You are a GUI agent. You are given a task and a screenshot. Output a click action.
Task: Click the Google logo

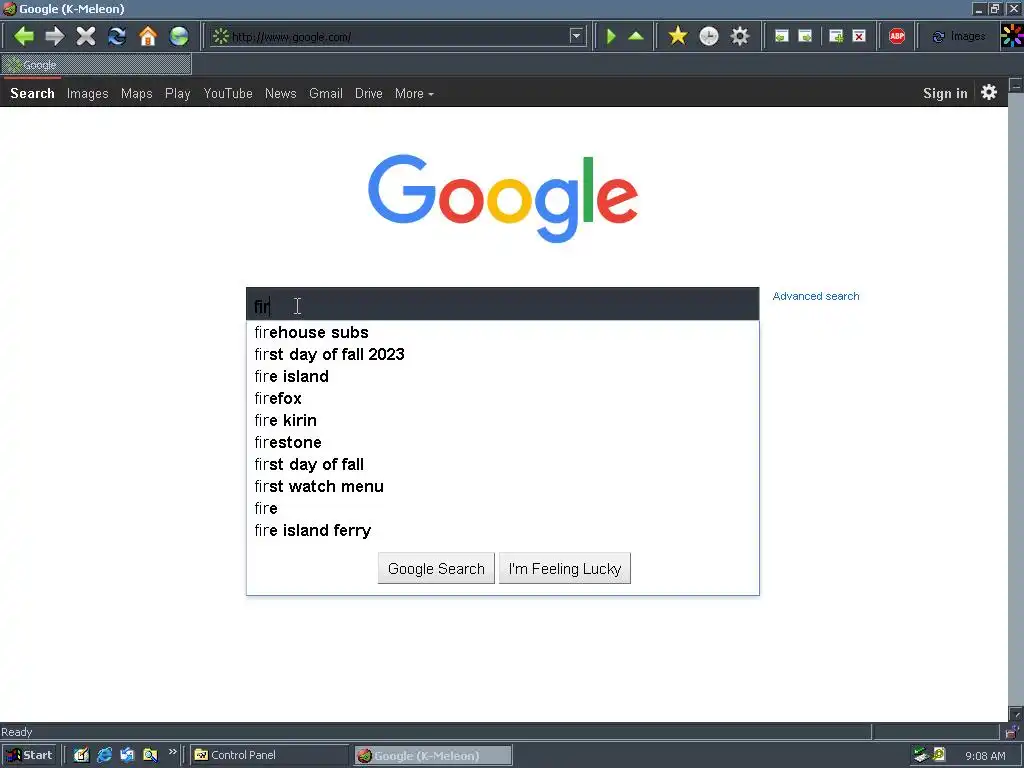click(503, 198)
